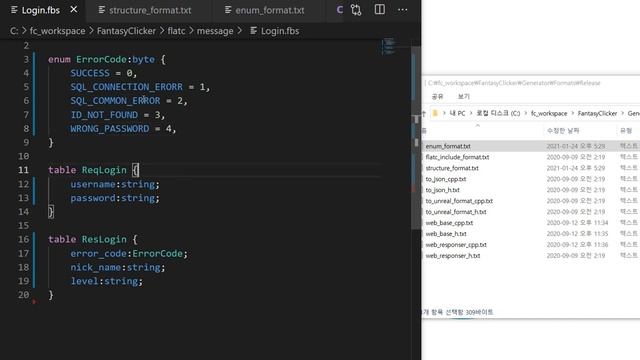The width and height of the screenshot is (640, 360).
Task: Click FantasyClicker in the editor breadcrumb
Action: tap(126, 31)
